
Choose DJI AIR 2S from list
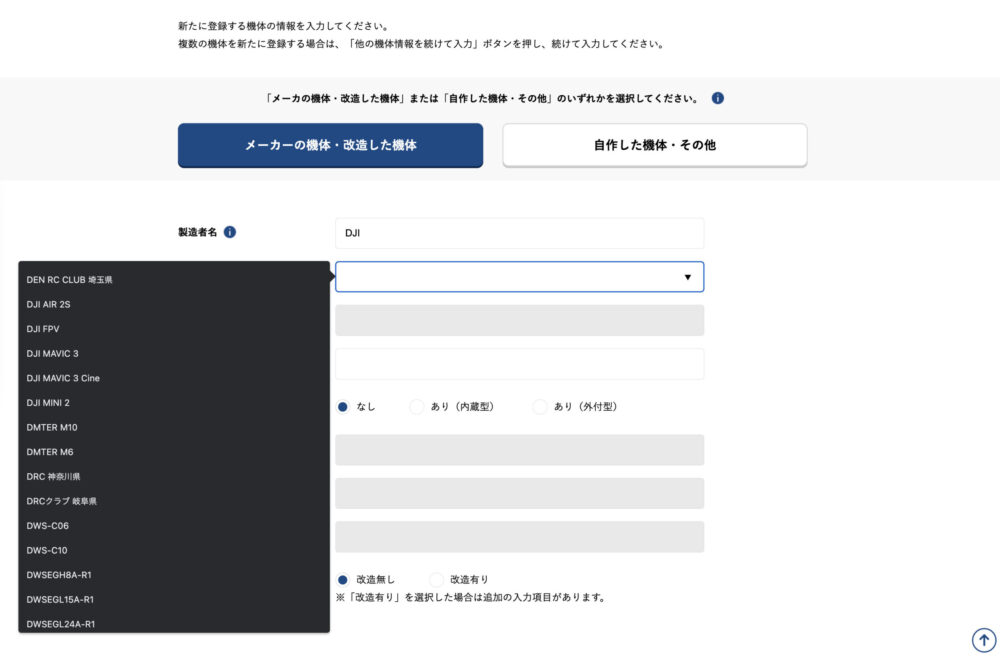[174, 305]
